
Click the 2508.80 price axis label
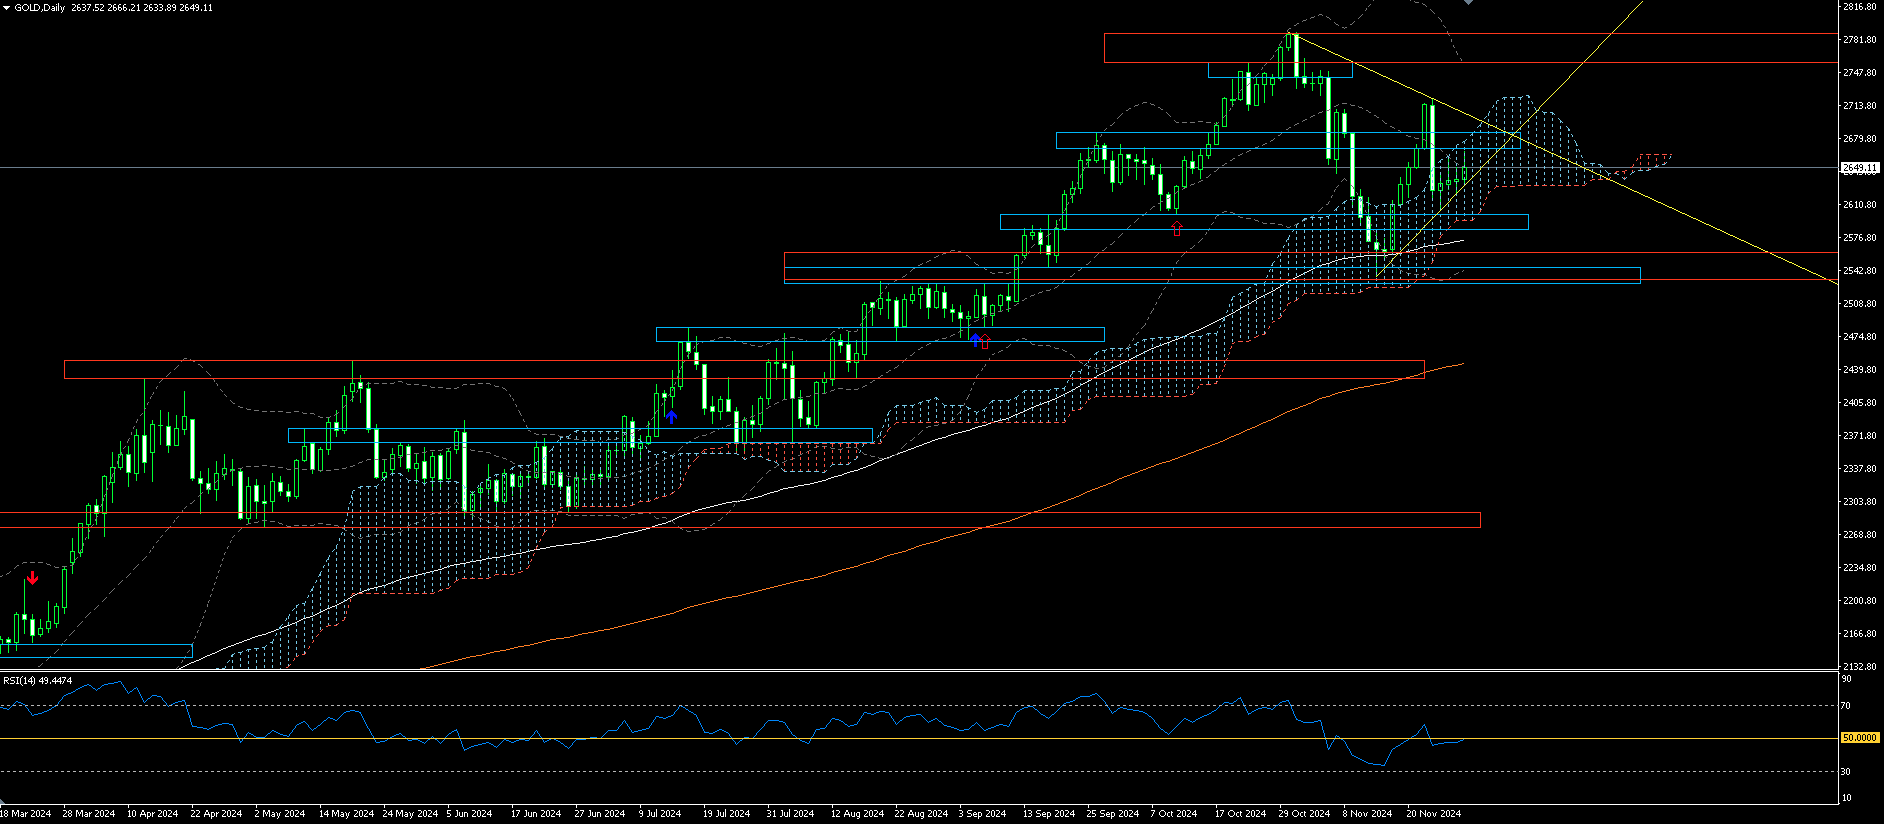pyautogui.click(x=1859, y=304)
